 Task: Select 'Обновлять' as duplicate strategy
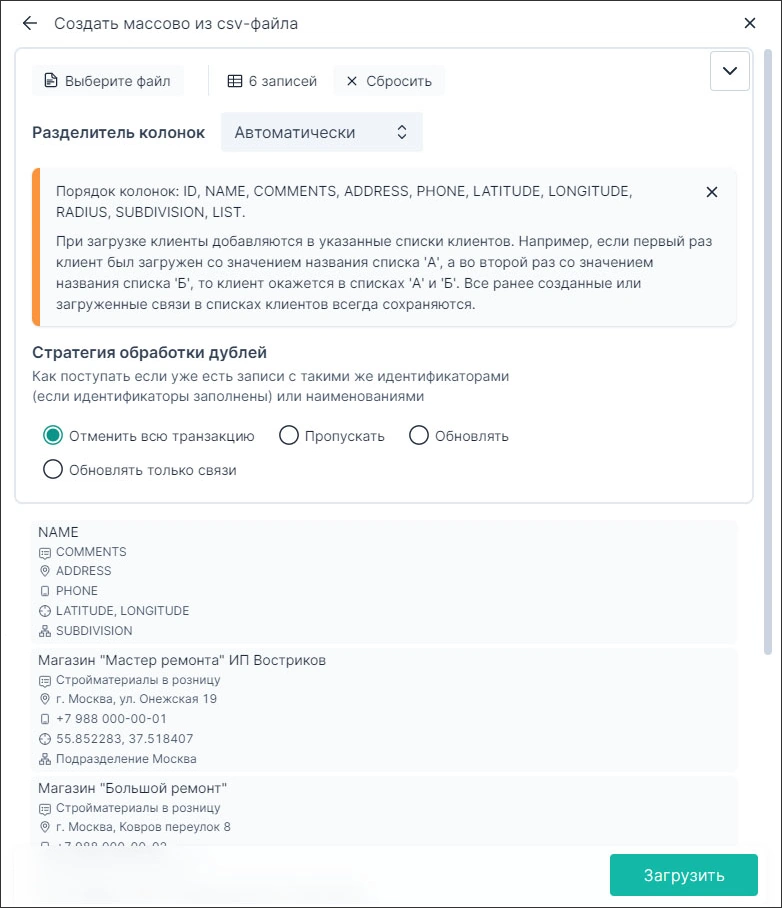pyautogui.click(x=418, y=435)
